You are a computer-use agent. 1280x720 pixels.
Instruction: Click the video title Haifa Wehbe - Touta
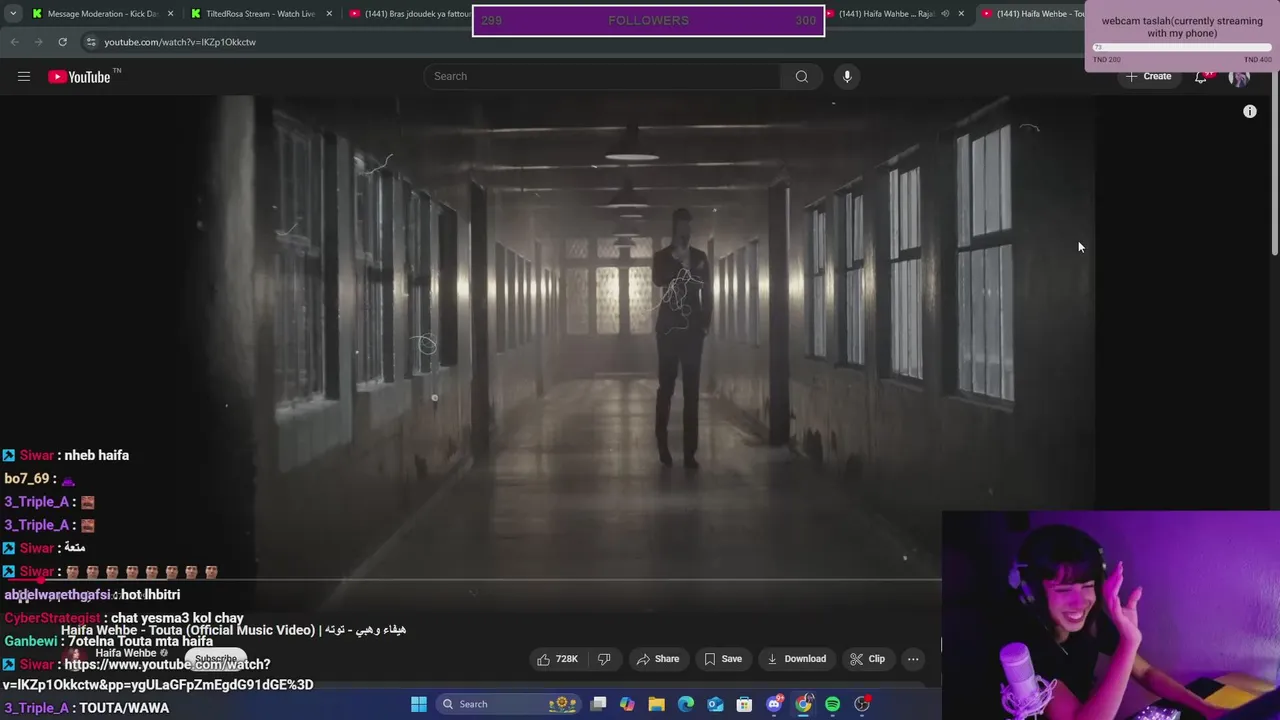click(x=234, y=630)
